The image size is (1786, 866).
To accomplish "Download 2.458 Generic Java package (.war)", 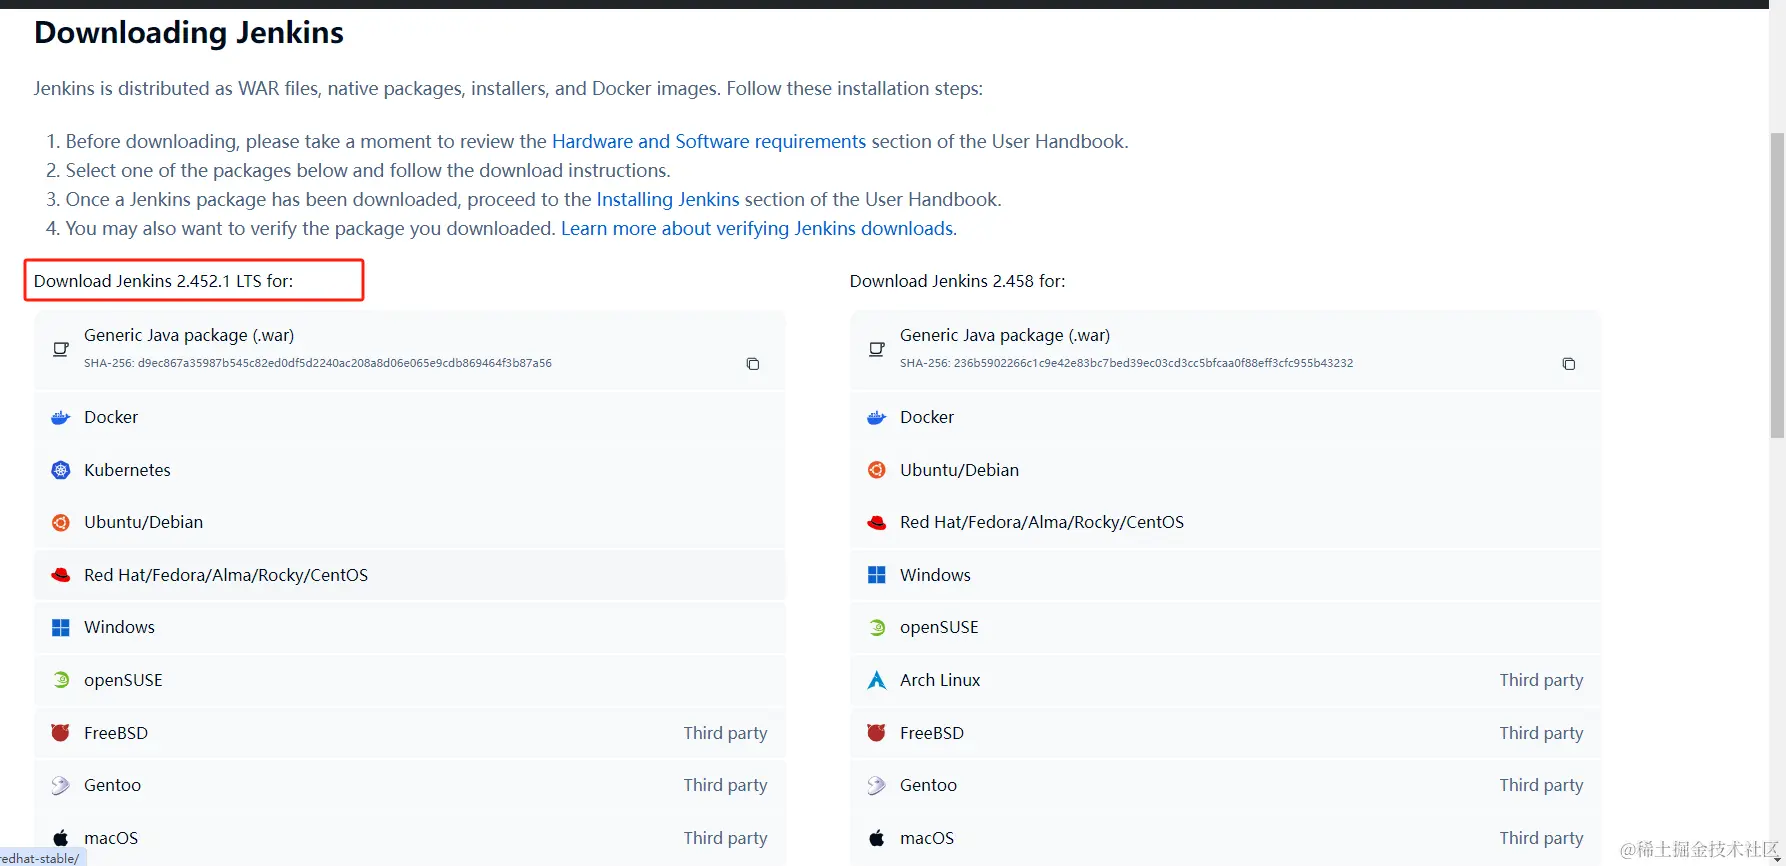I will (x=1226, y=349).
